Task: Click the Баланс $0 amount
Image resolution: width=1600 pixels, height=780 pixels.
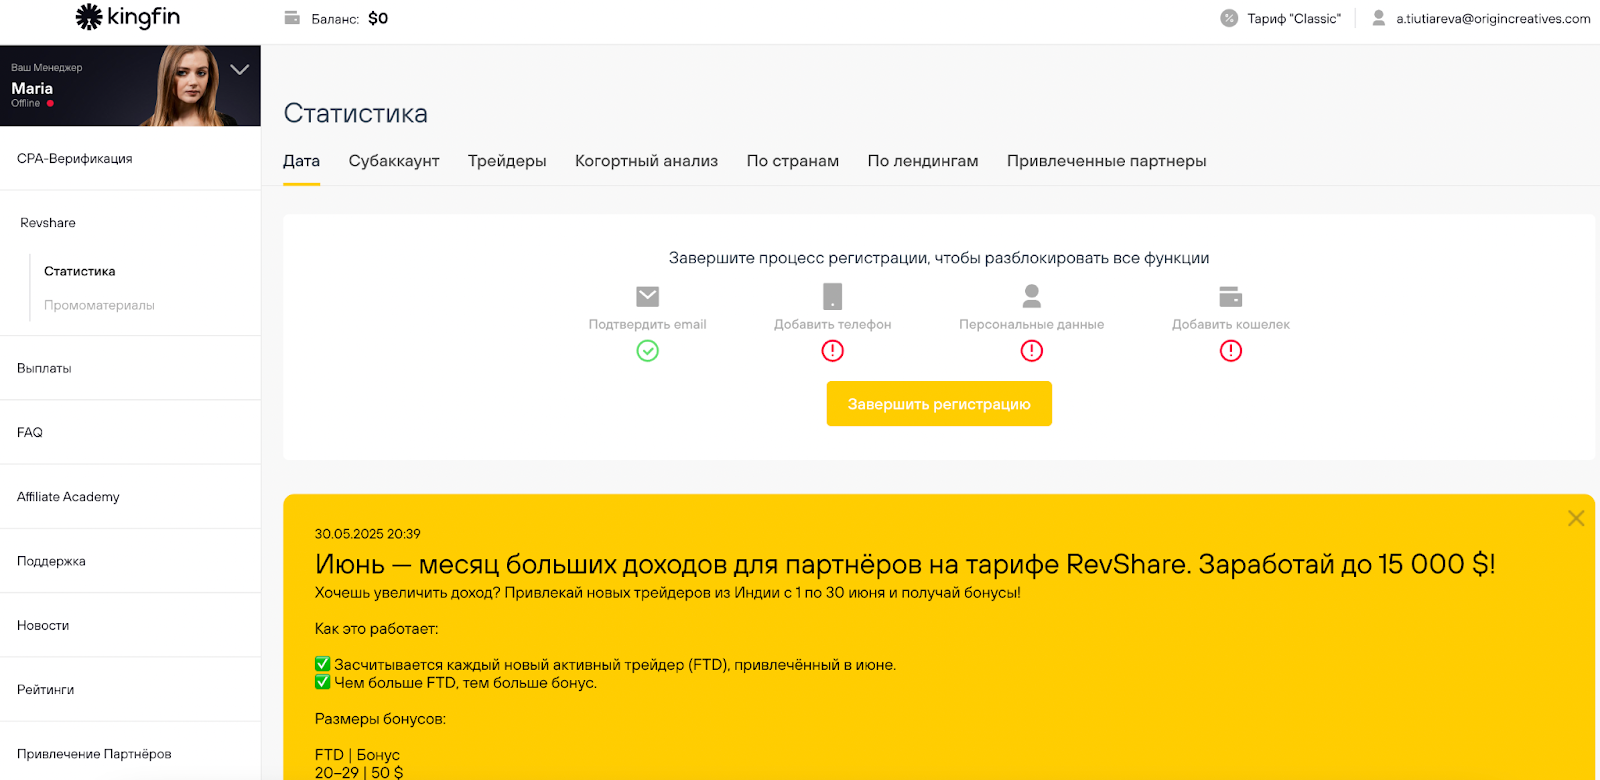Action: [378, 18]
